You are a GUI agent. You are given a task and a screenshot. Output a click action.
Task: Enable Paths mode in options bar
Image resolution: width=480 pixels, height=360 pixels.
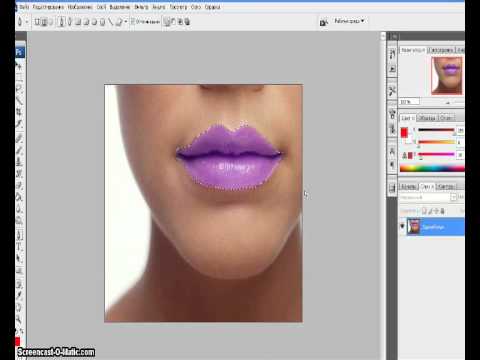(44, 22)
